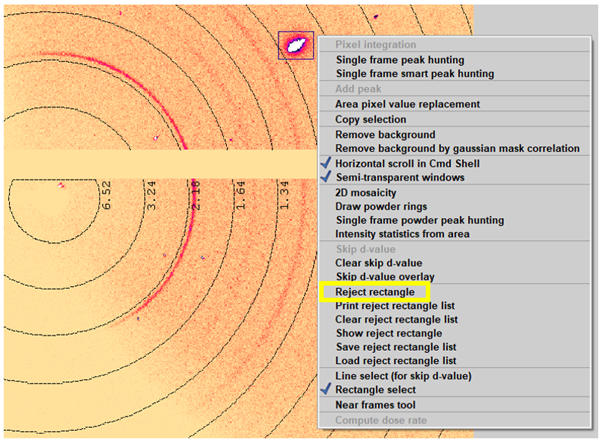
Task: Select Remove background by gaussian mask correlation
Action: (x=457, y=148)
